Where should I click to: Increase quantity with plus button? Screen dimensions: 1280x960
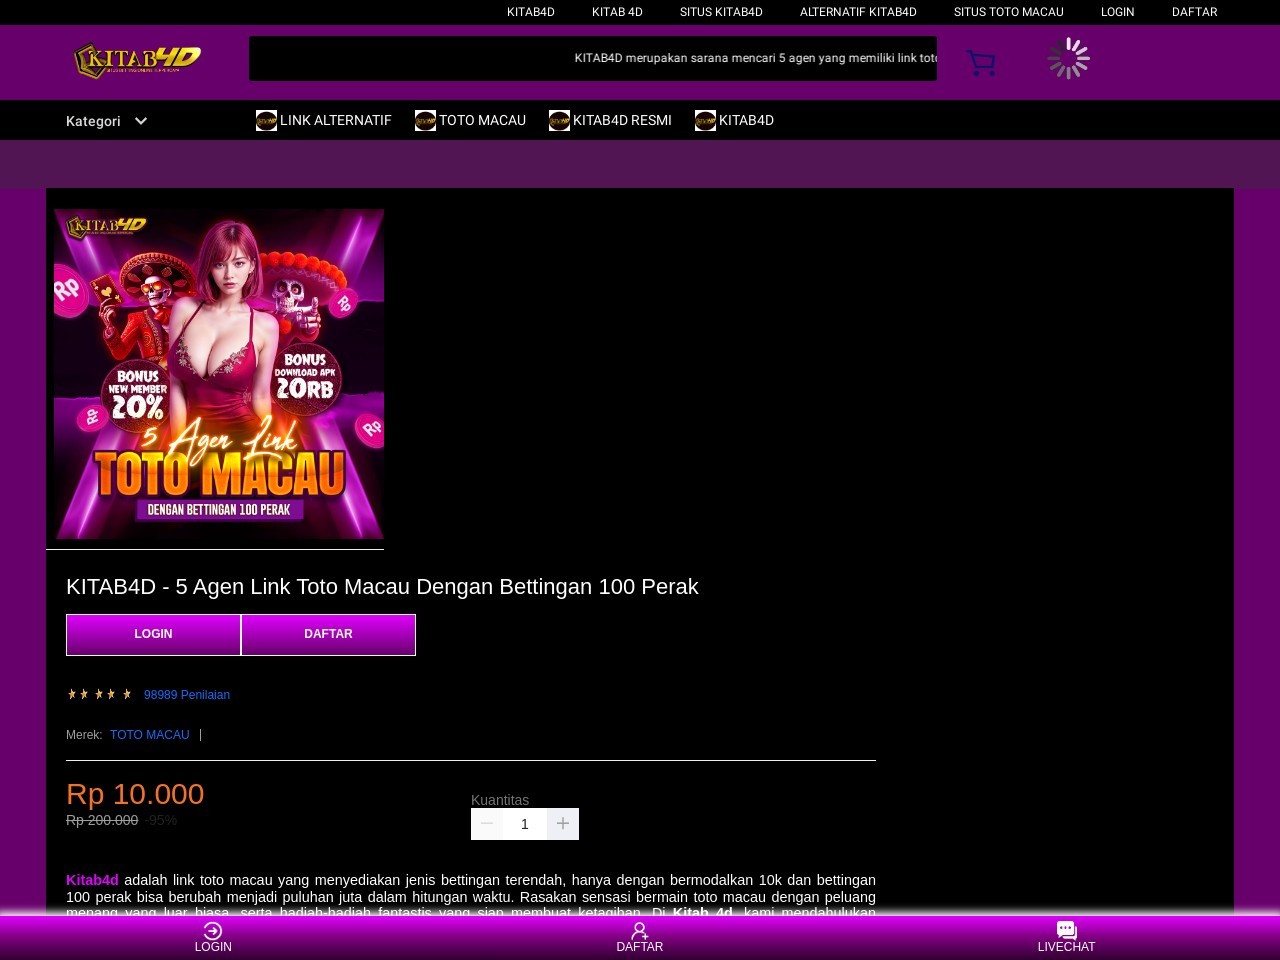point(563,824)
